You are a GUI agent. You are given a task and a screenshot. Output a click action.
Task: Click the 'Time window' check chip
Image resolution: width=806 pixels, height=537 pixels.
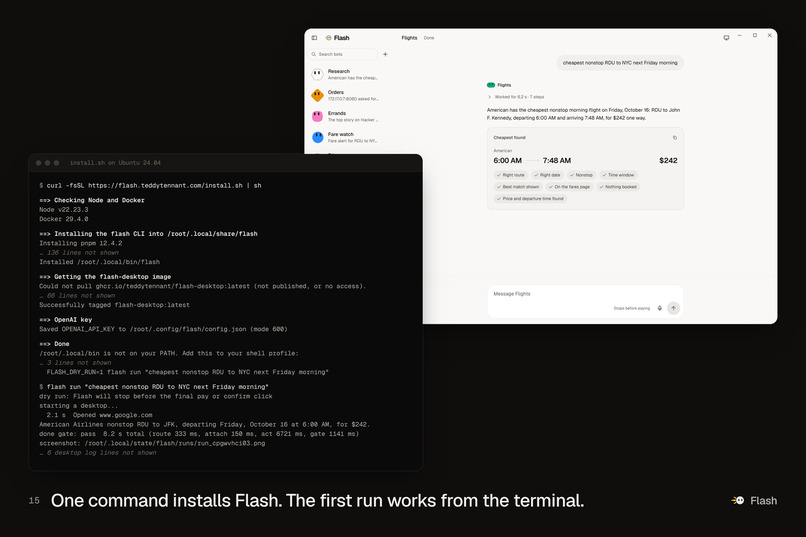[618, 175]
